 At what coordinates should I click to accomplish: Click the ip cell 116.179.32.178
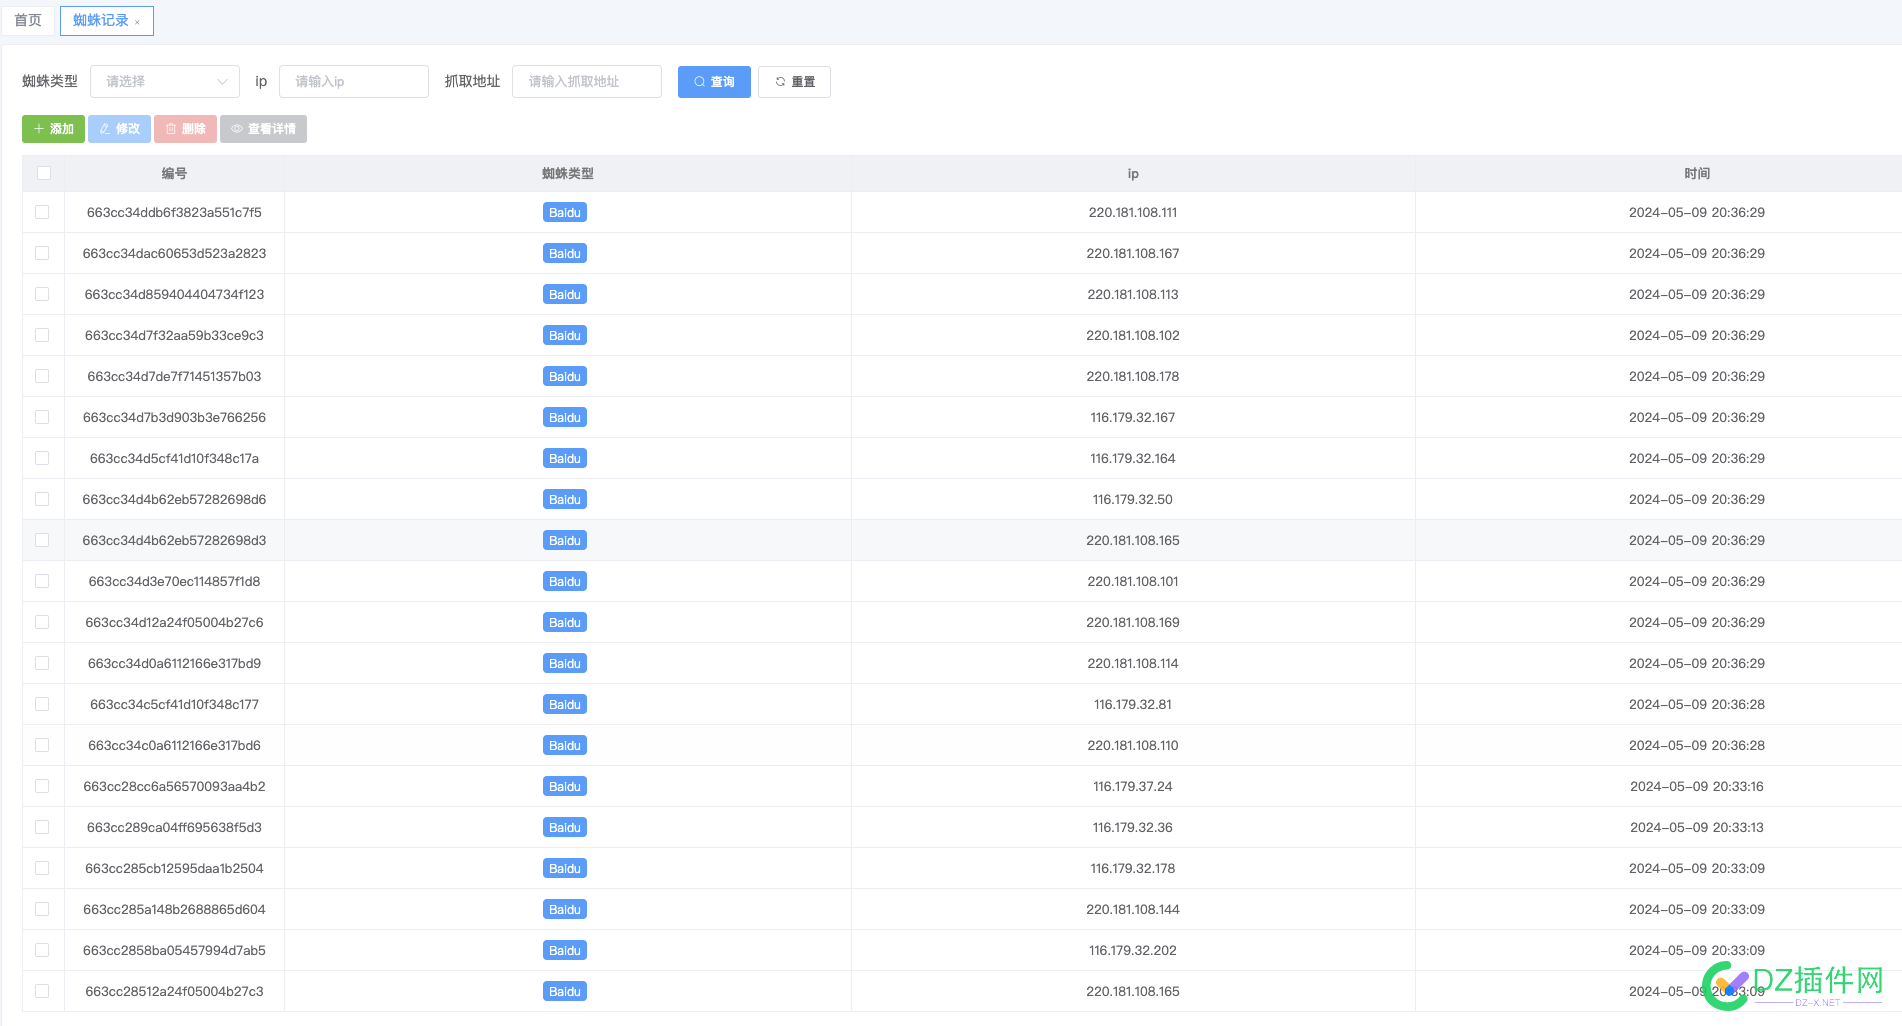coord(1133,868)
